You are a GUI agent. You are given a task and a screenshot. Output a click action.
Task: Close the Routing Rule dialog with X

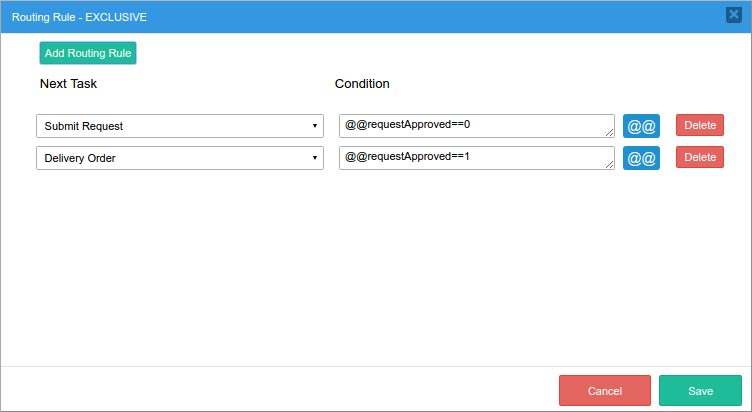[x=733, y=15]
